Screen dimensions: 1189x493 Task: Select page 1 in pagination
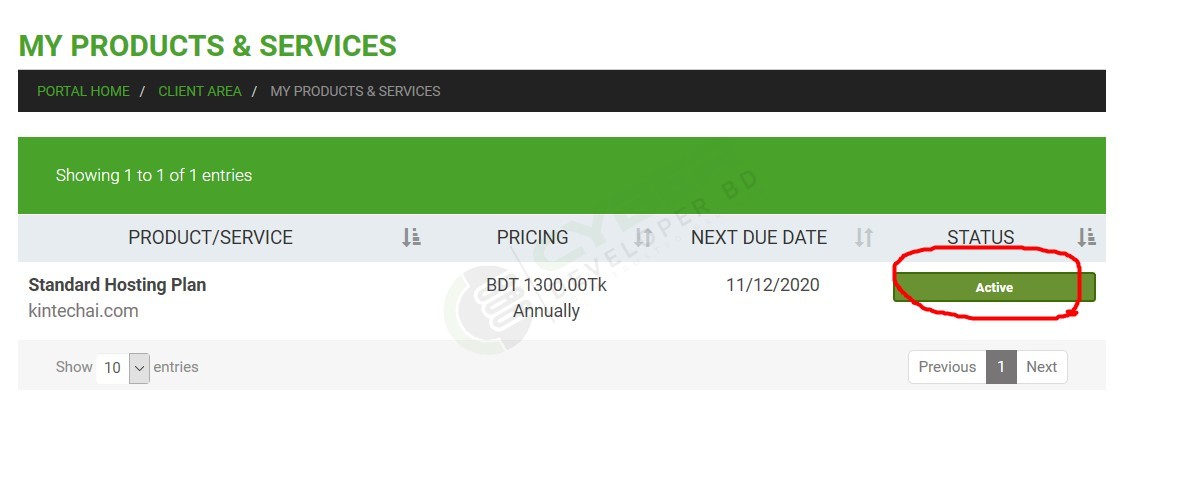[1001, 367]
